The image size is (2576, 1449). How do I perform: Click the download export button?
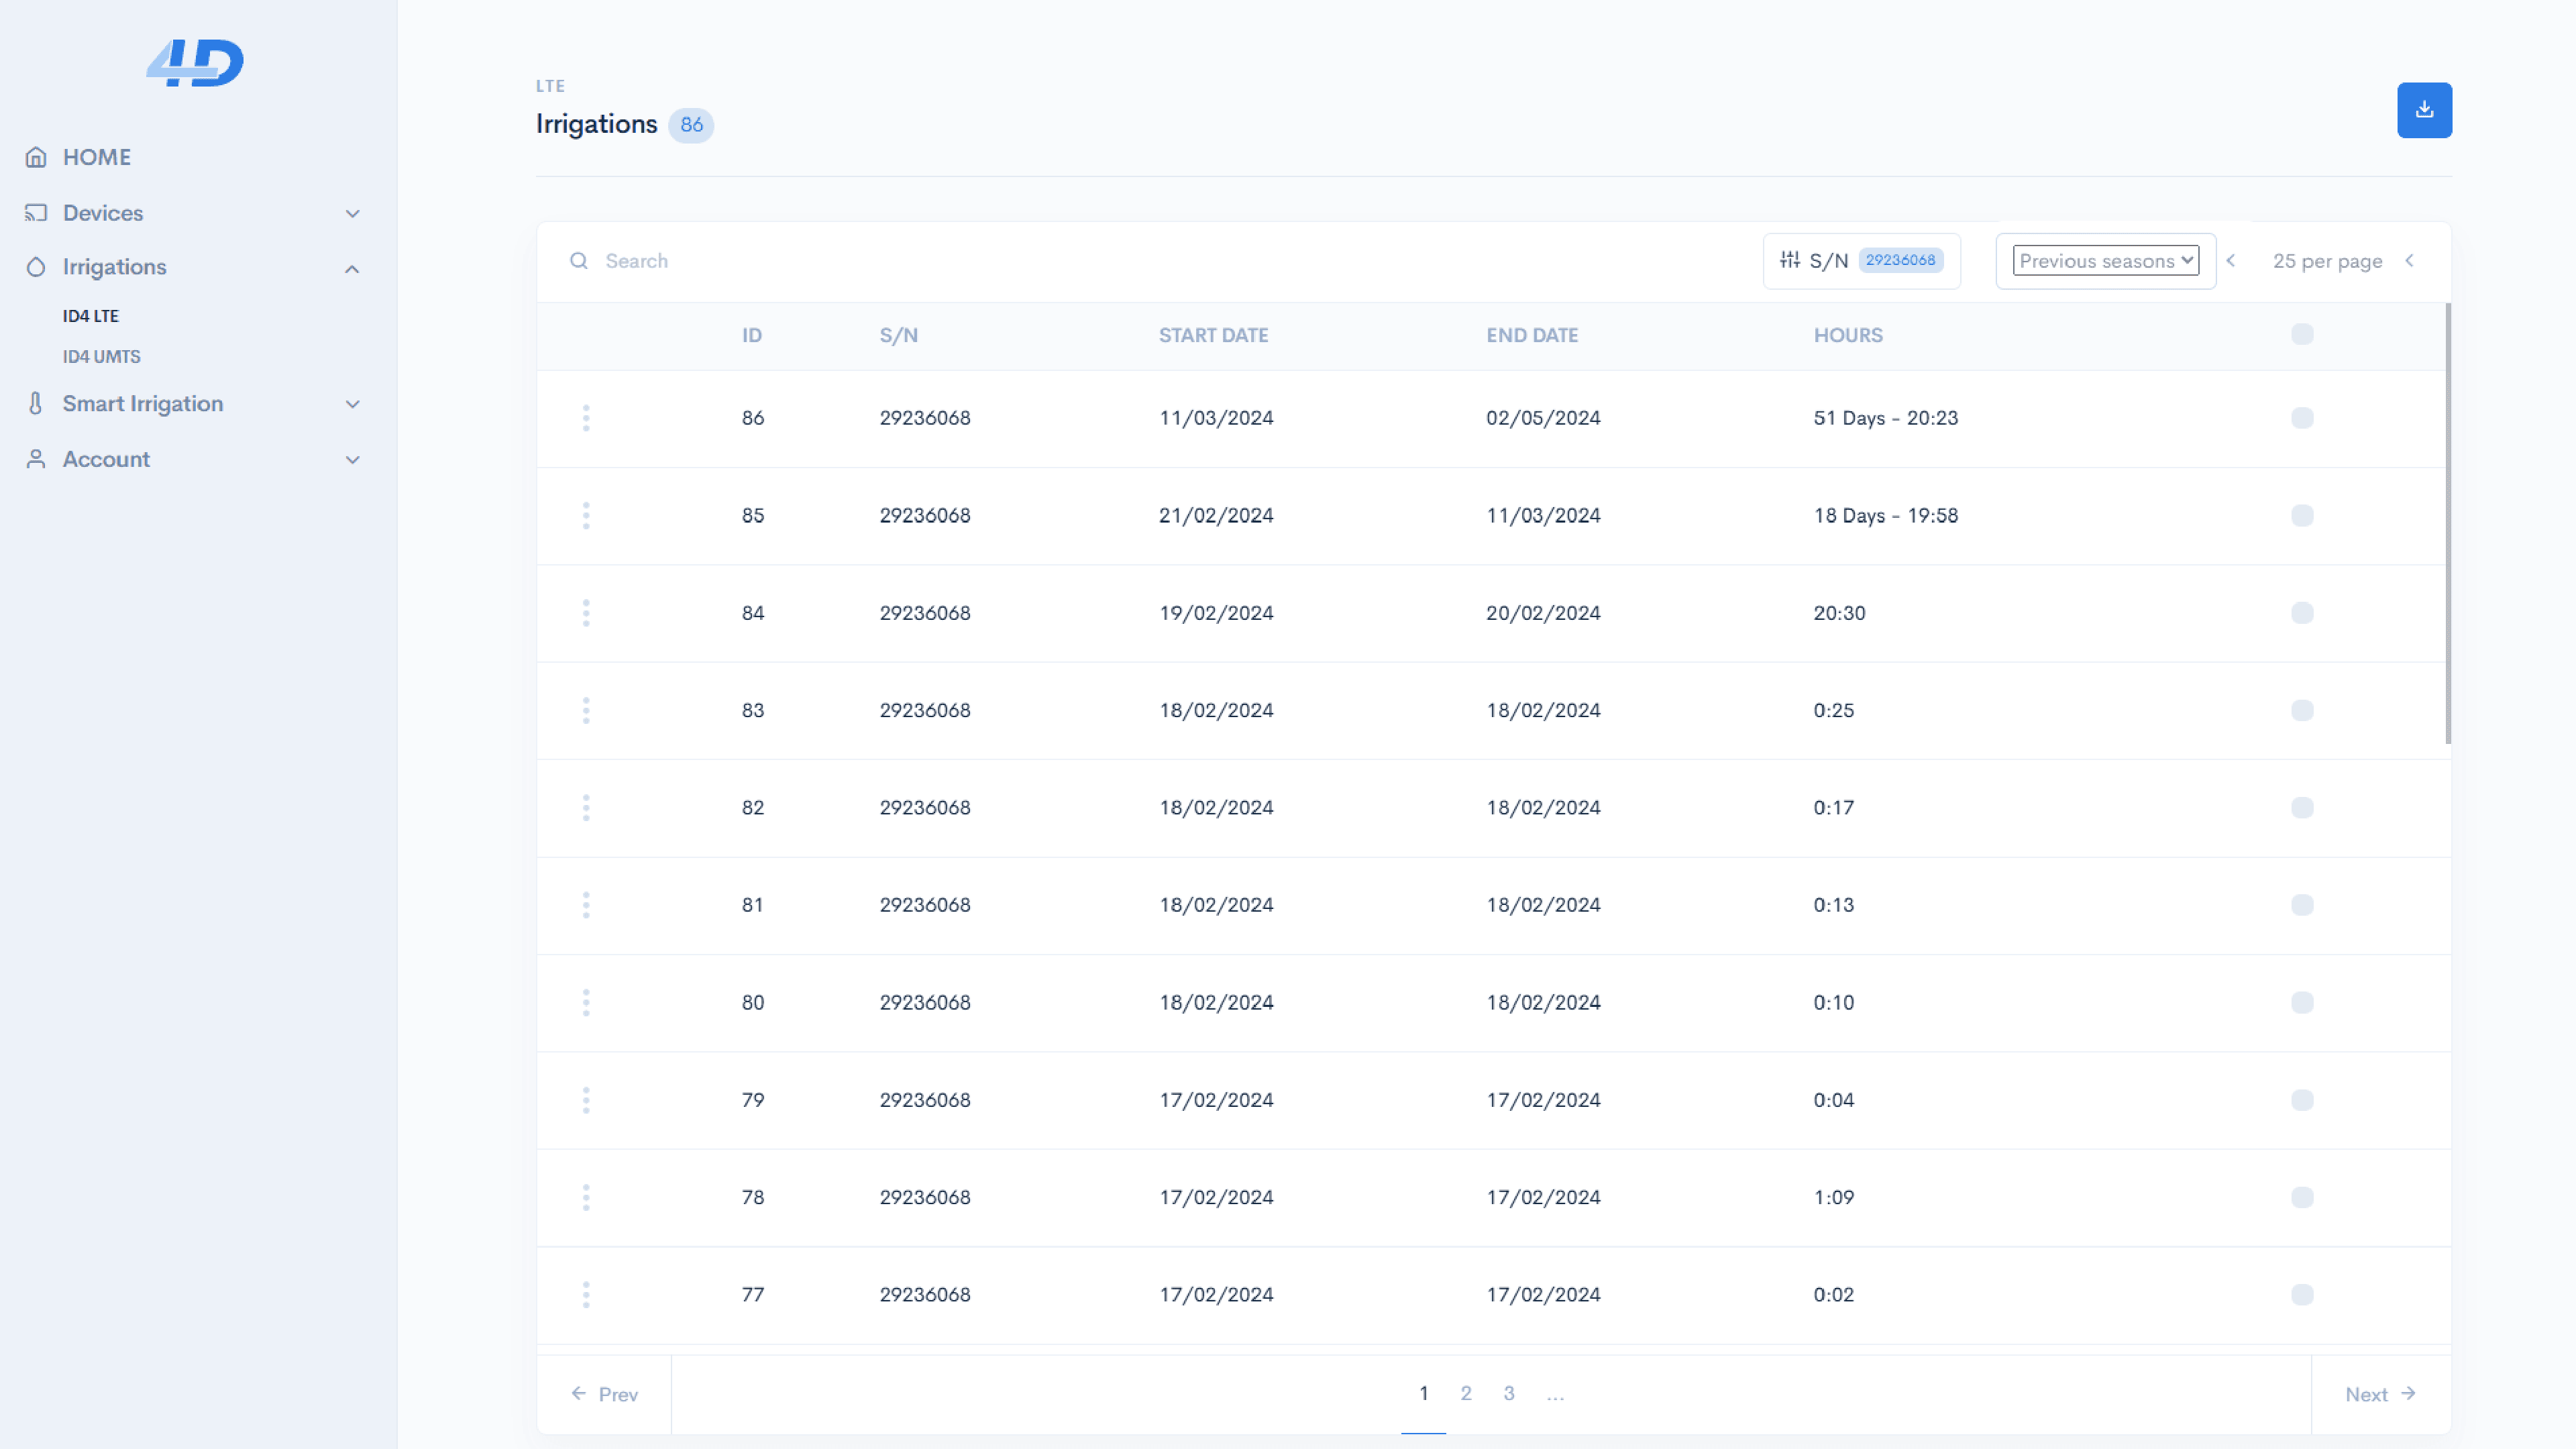tap(2423, 110)
